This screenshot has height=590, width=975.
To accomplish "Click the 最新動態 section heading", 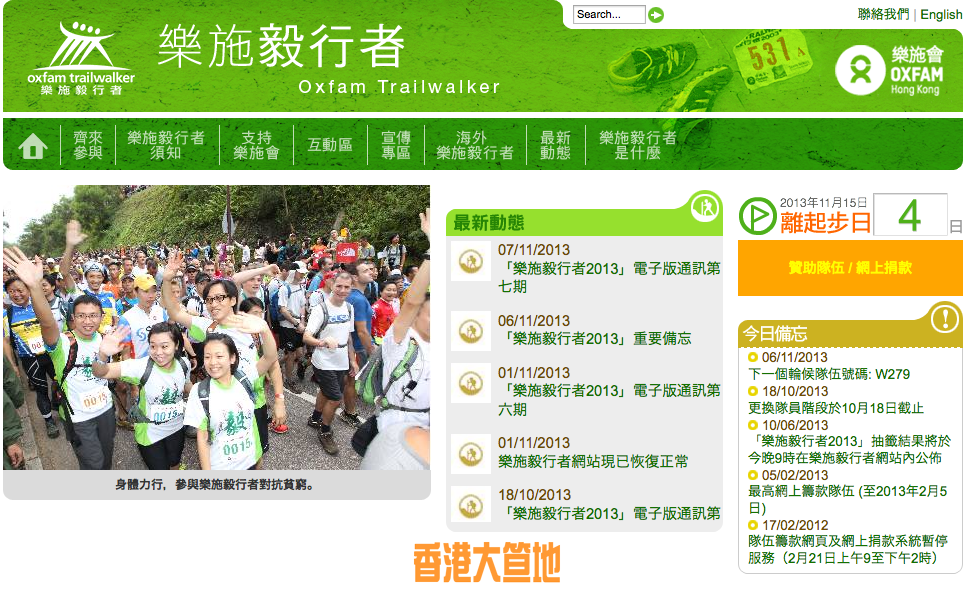I will point(489,223).
